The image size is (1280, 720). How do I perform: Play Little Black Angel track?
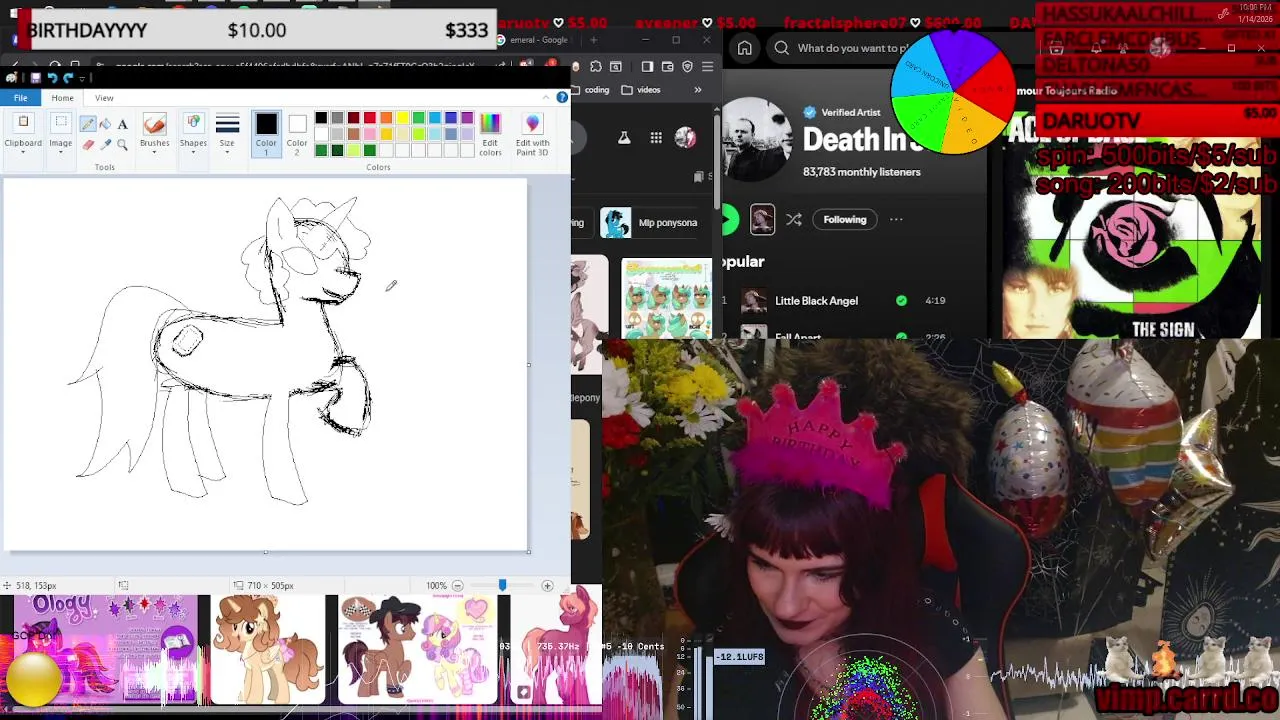point(816,300)
